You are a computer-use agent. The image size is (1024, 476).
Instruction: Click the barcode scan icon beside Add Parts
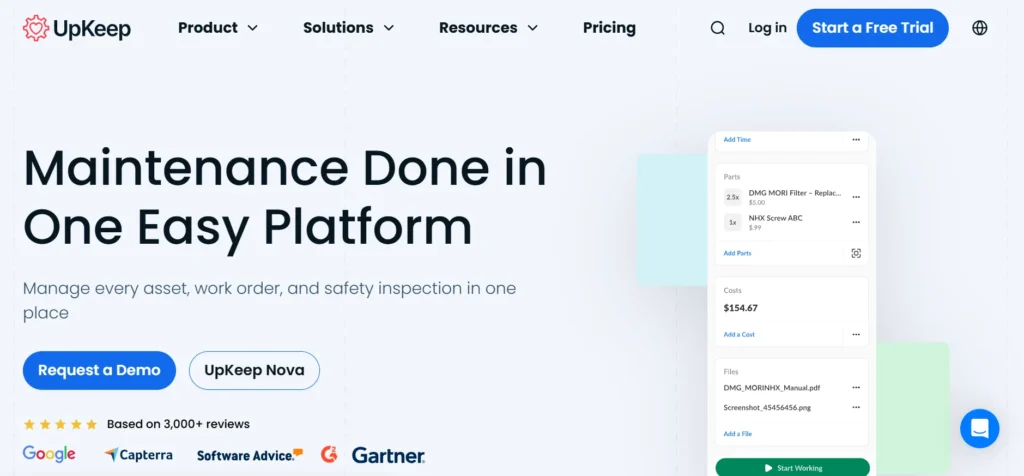pos(856,253)
